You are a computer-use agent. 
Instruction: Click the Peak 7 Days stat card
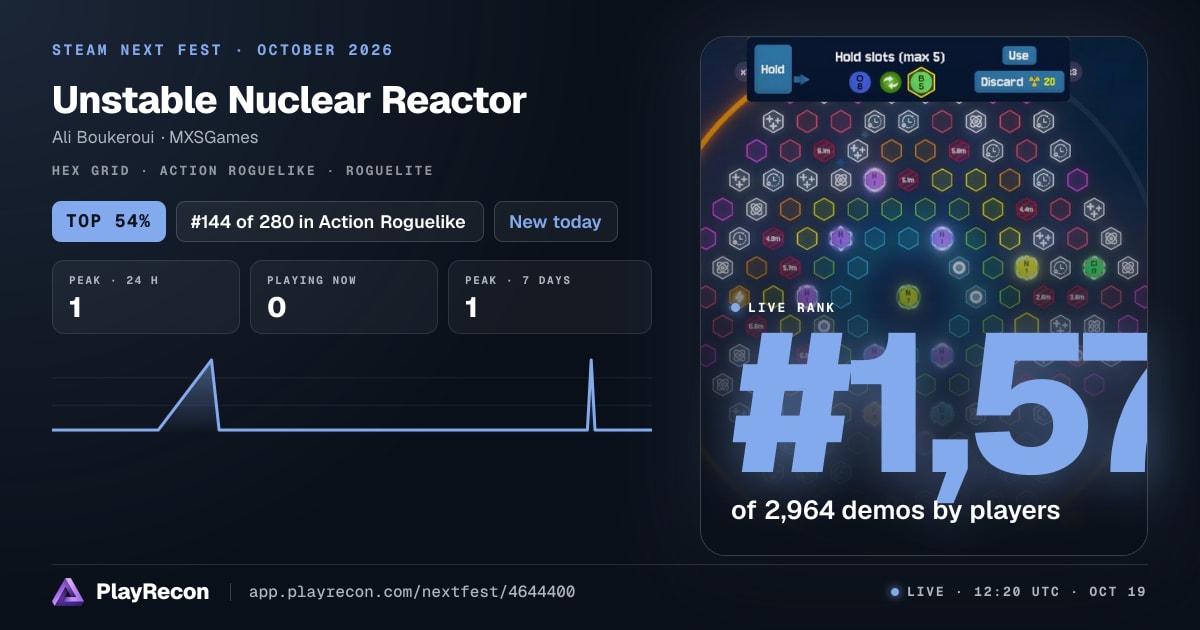click(x=550, y=297)
